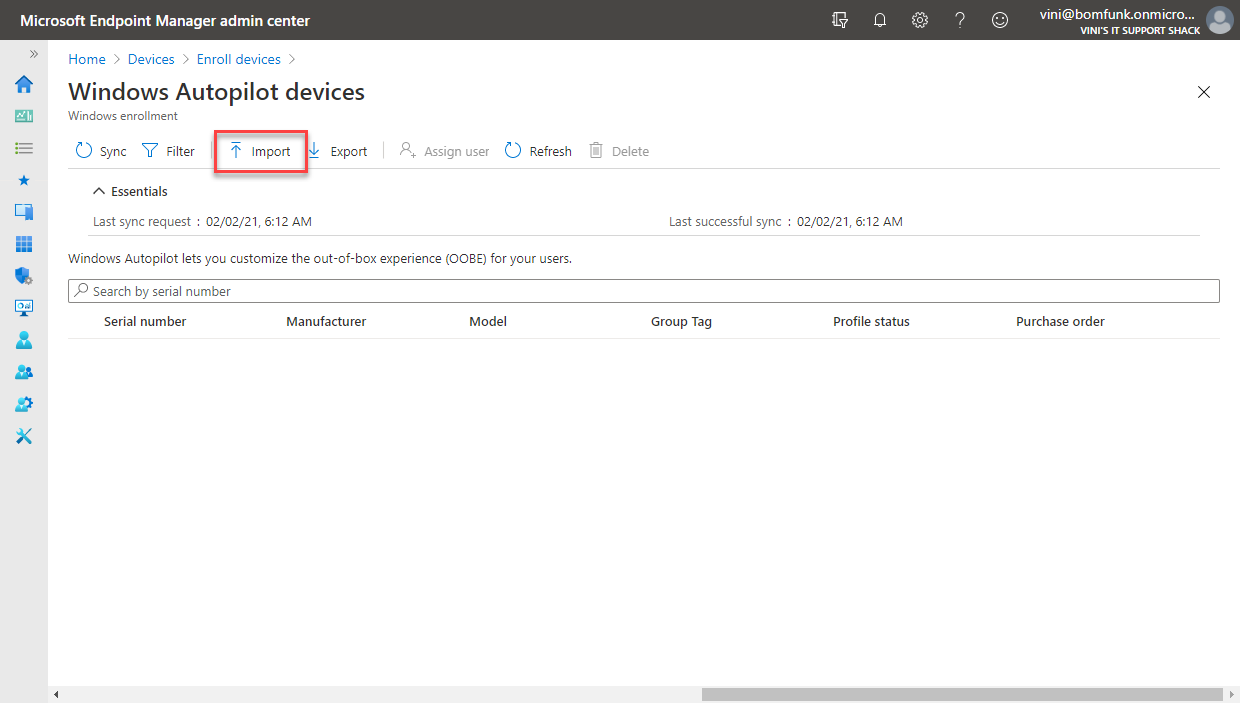The image size is (1240, 703).
Task: Open All services list icon in sidebar
Action: tap(24, 148)
